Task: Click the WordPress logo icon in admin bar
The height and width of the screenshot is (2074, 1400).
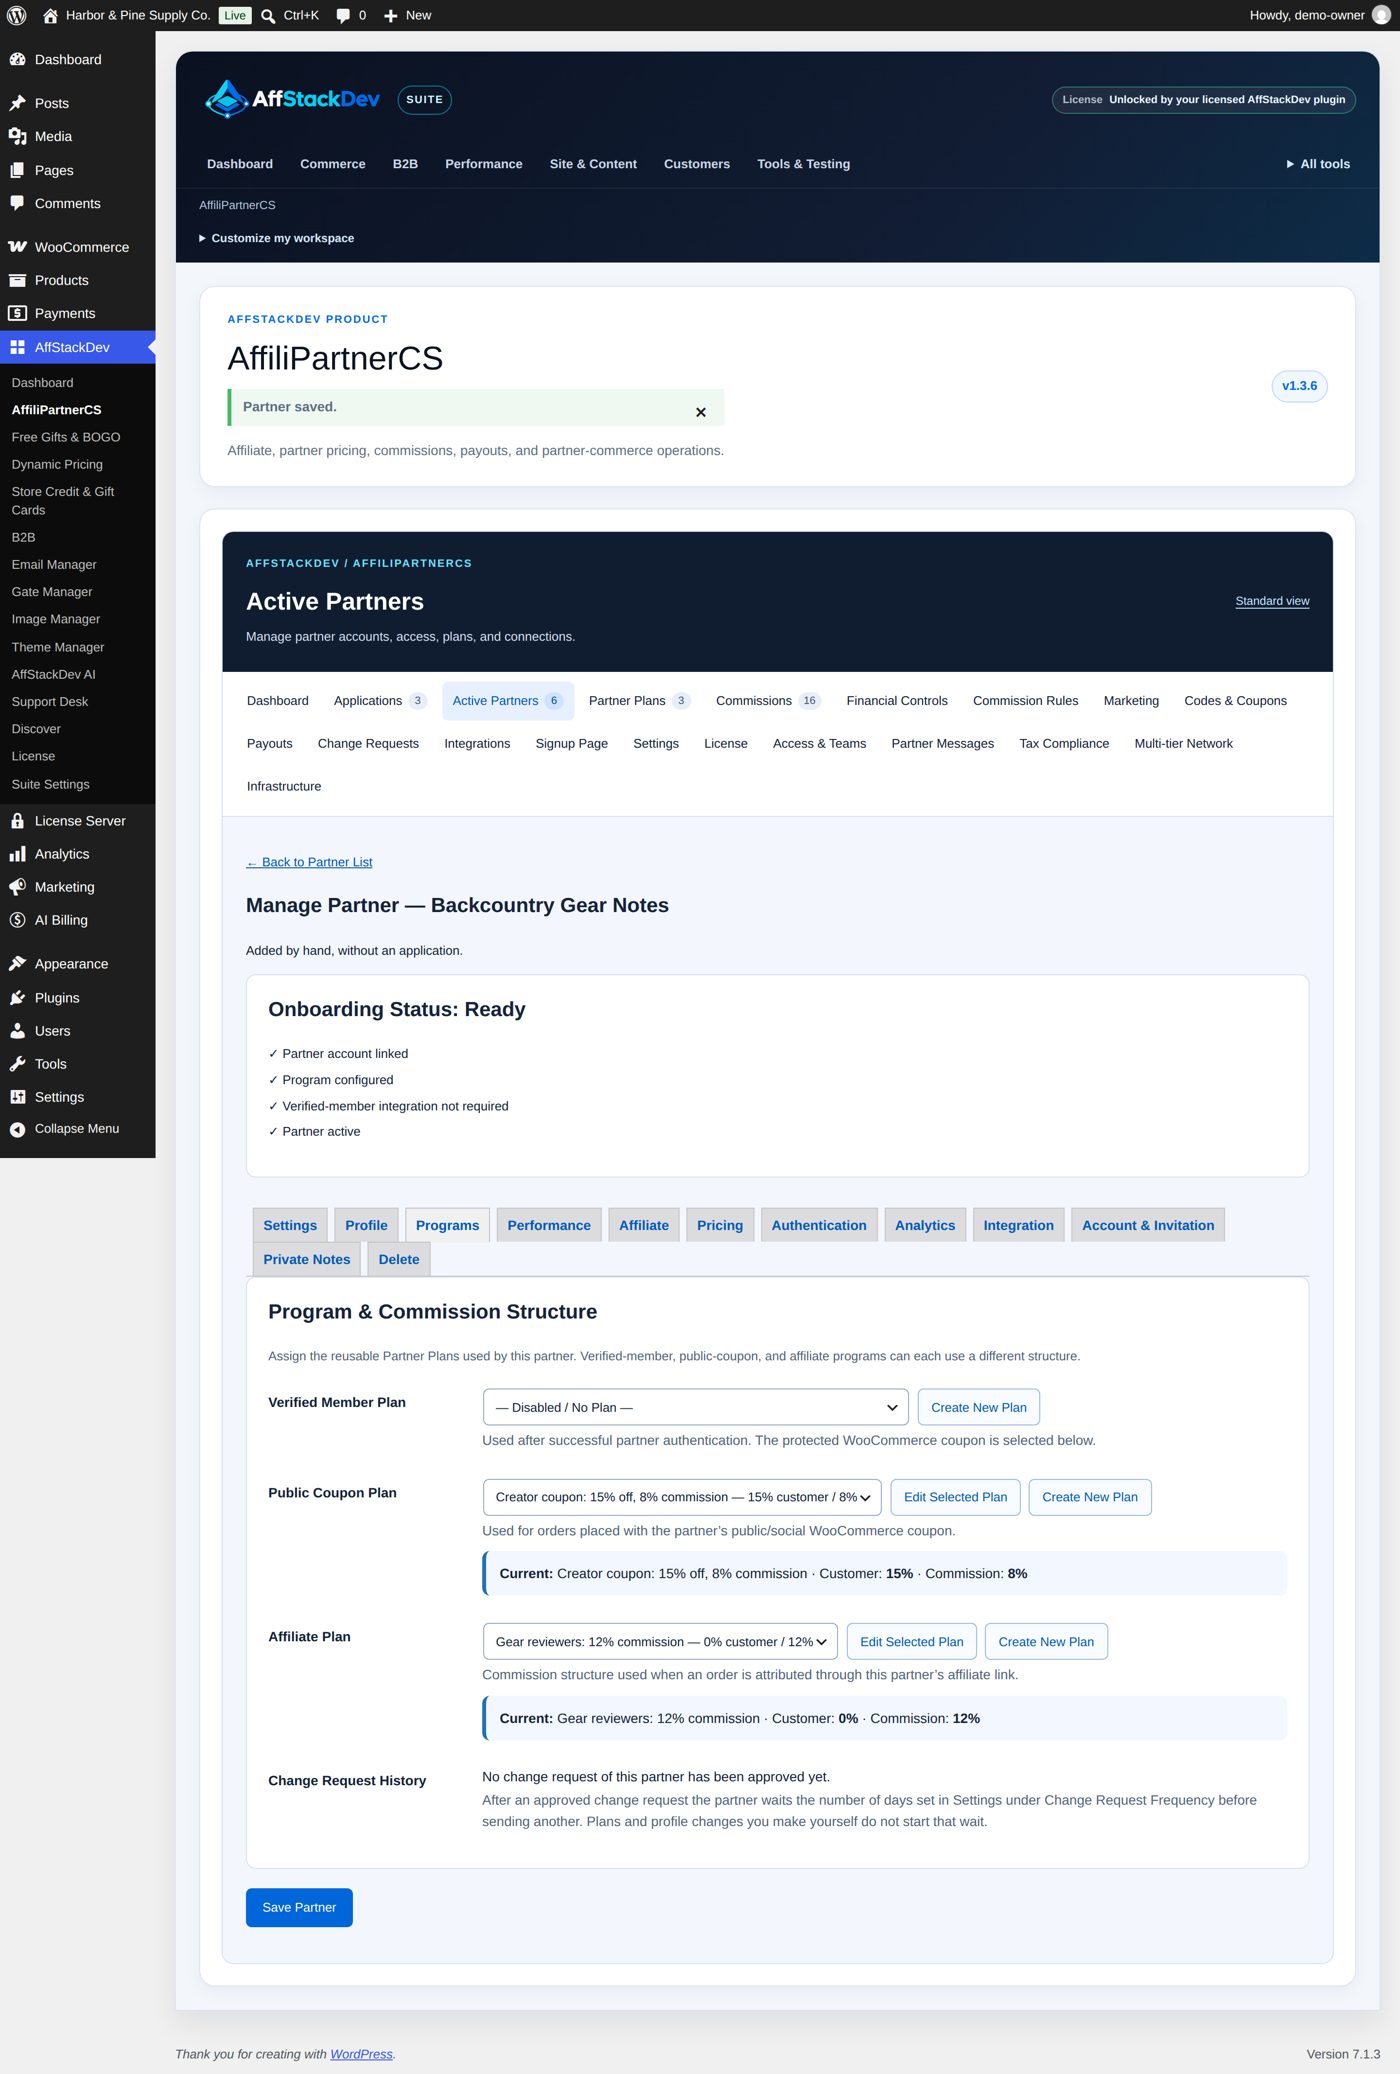Action: coord(17,15)
